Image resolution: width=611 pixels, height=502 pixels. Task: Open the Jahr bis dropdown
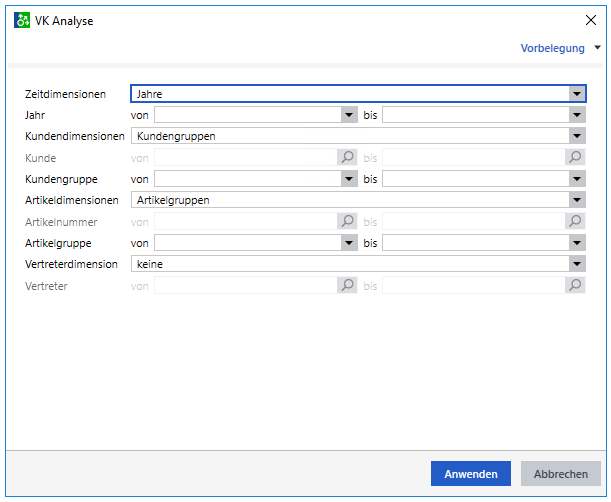pyautogui.click(x=577, y=115)
